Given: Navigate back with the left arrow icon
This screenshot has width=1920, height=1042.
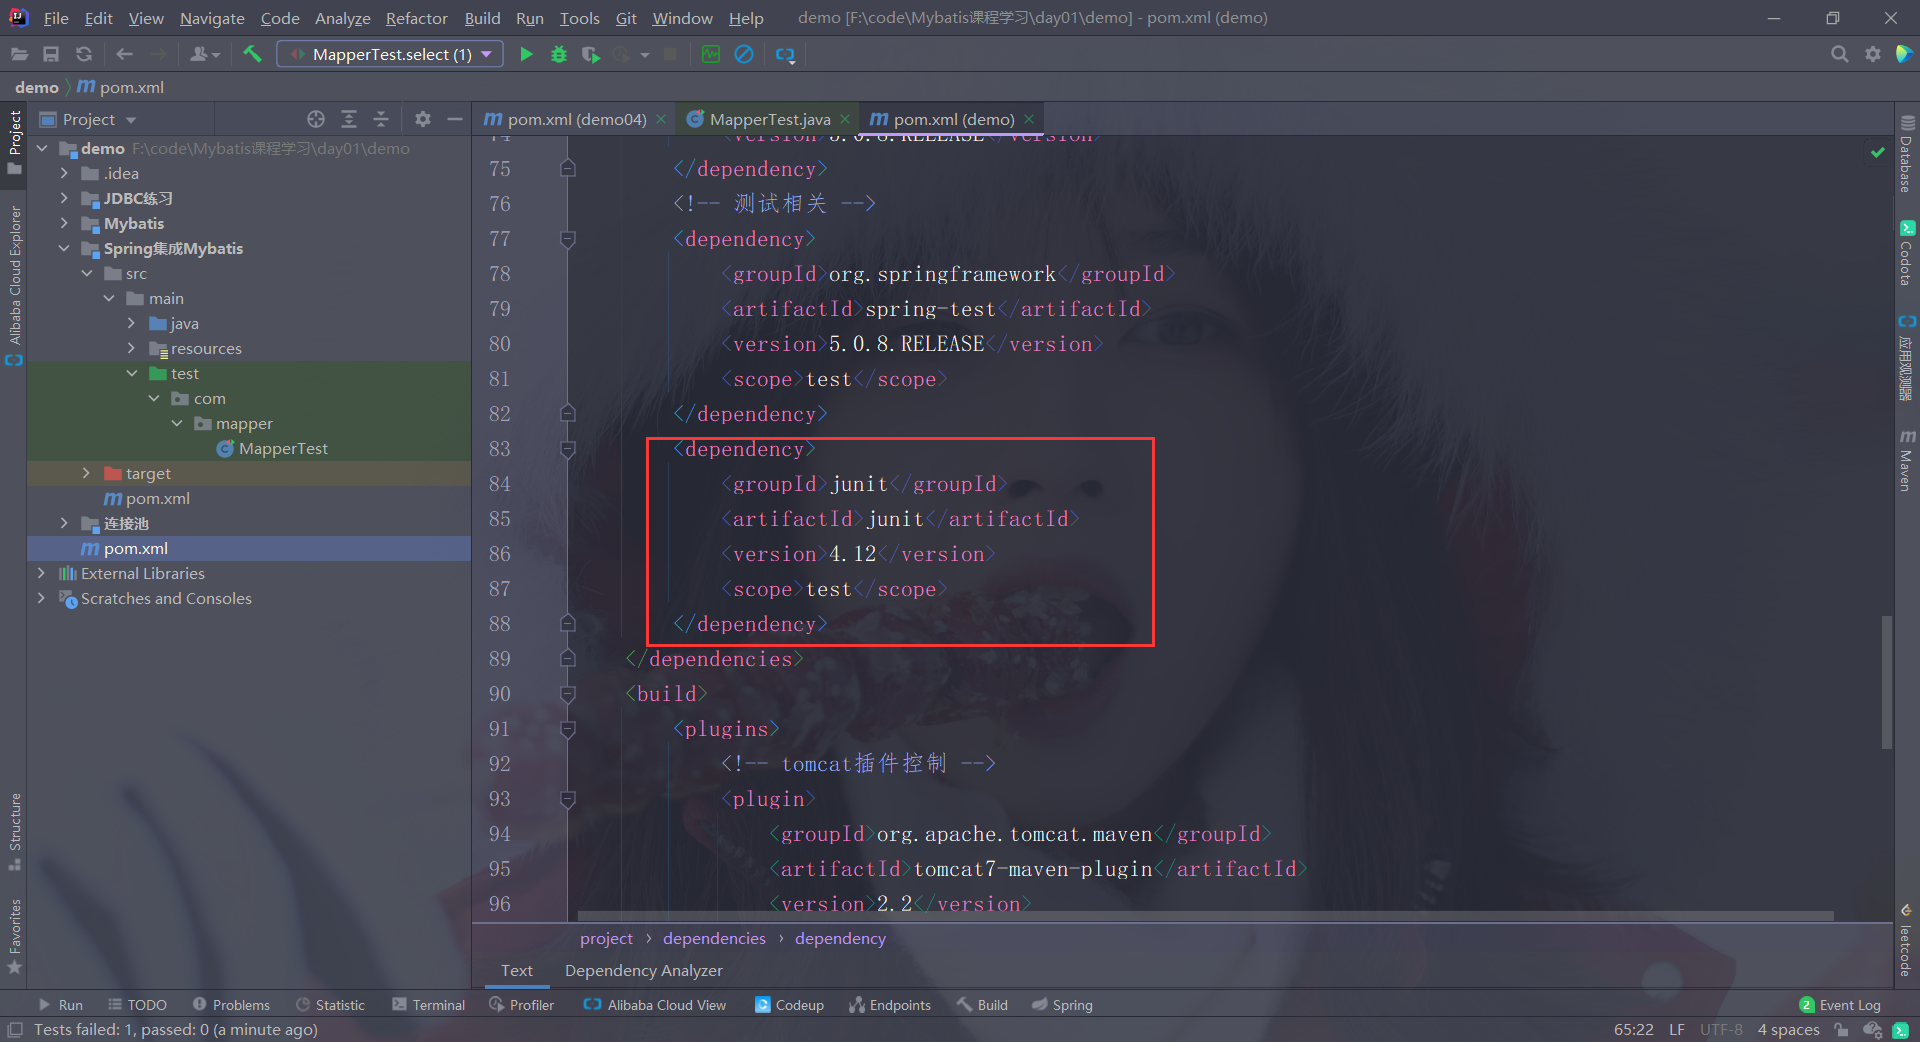Looking at the screenshot, I should tap(125, 54).
